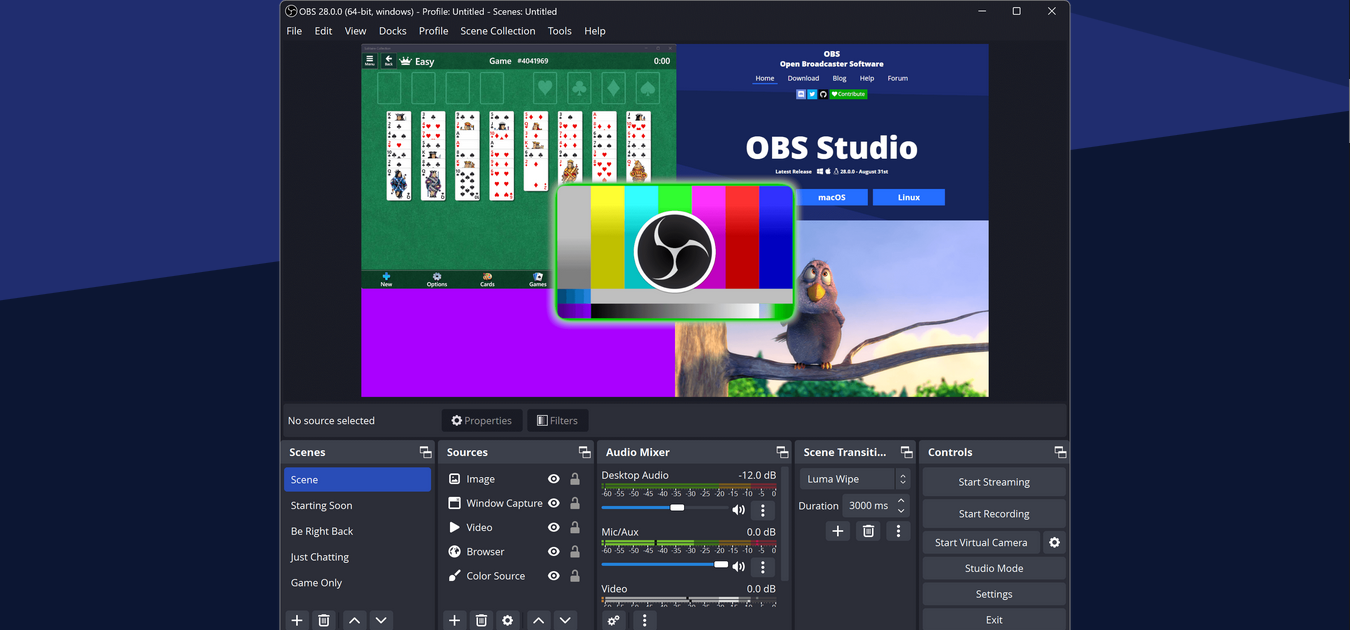Open source Filters button below preview
Screen dimensions: 1350x630
[558, 421]
